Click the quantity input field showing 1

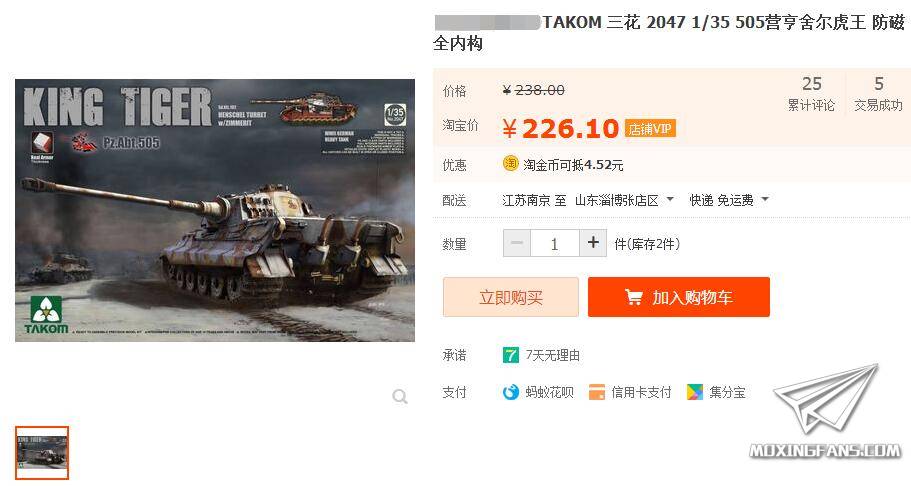[554, 243]
